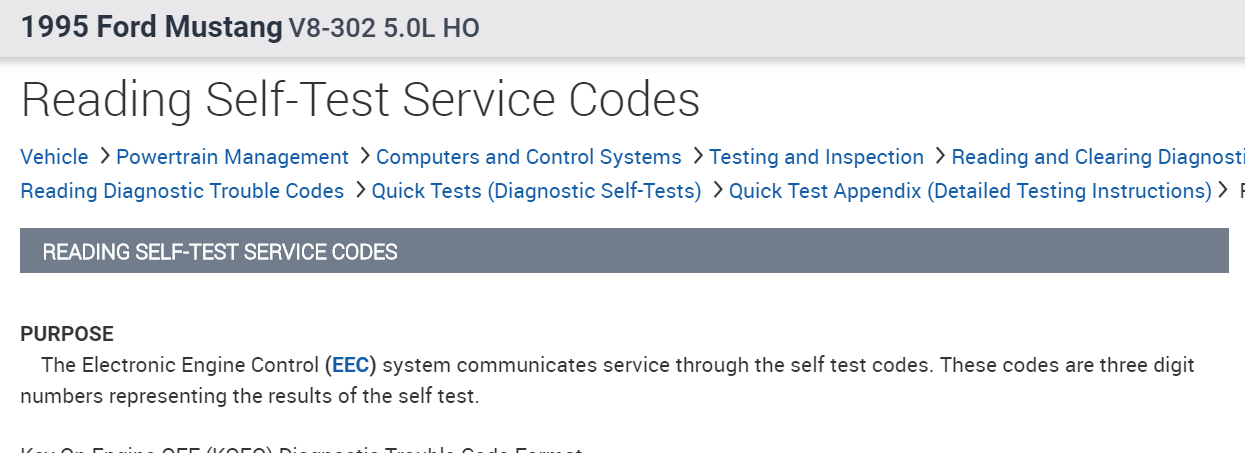Navigate to Testing and Inspection

click(816, 157)
